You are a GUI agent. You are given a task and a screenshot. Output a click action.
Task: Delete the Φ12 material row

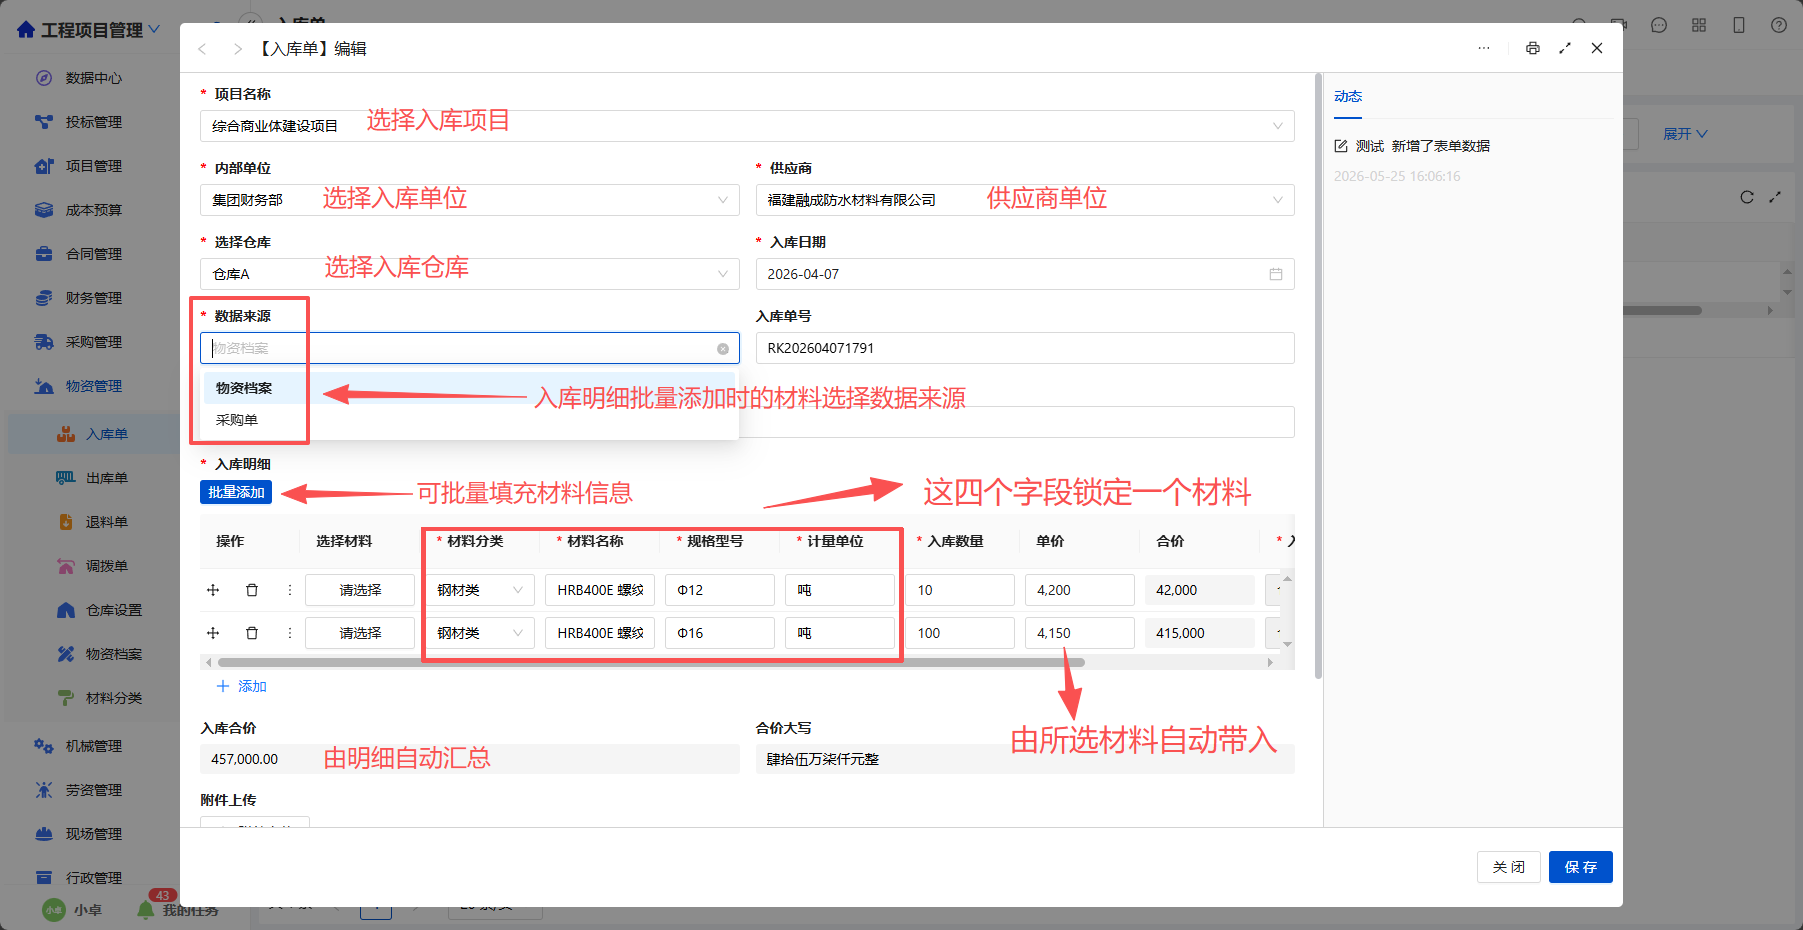[x=252, y=590]
